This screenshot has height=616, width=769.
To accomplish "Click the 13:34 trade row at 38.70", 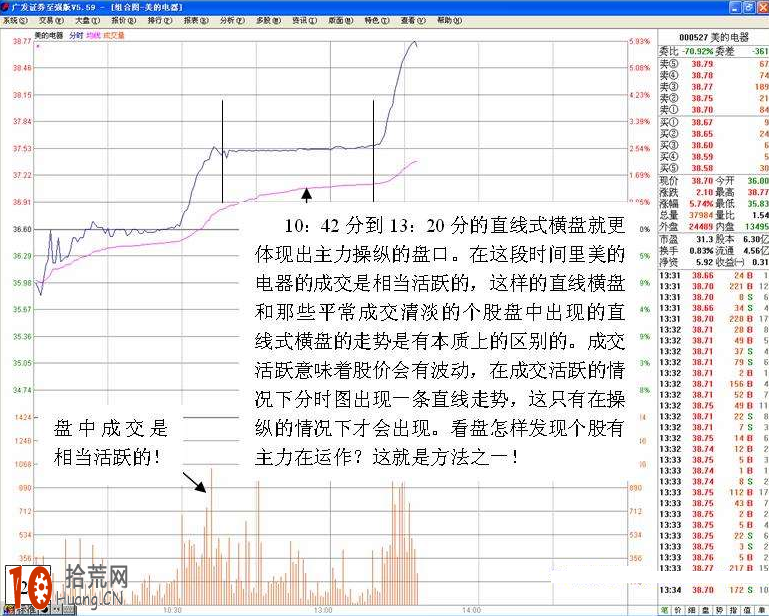I will pos(714,590).
